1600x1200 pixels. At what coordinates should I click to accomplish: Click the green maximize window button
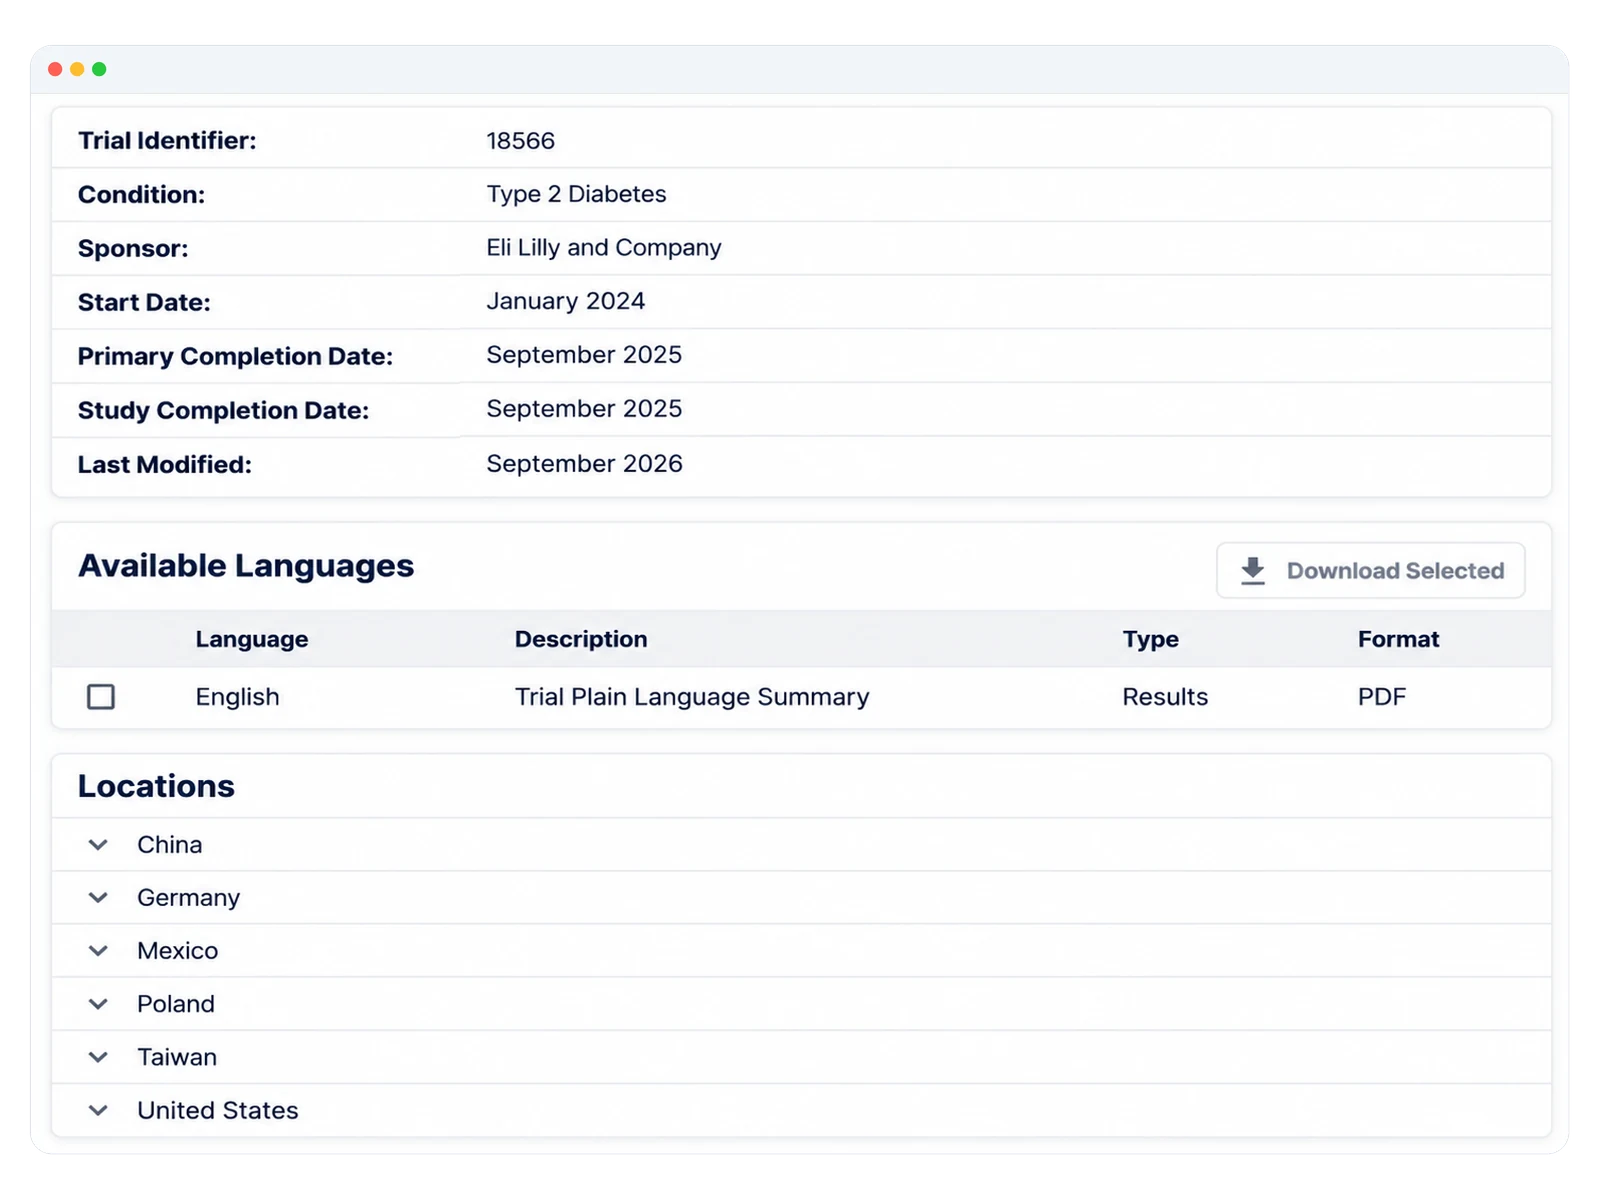click(99, 69)
